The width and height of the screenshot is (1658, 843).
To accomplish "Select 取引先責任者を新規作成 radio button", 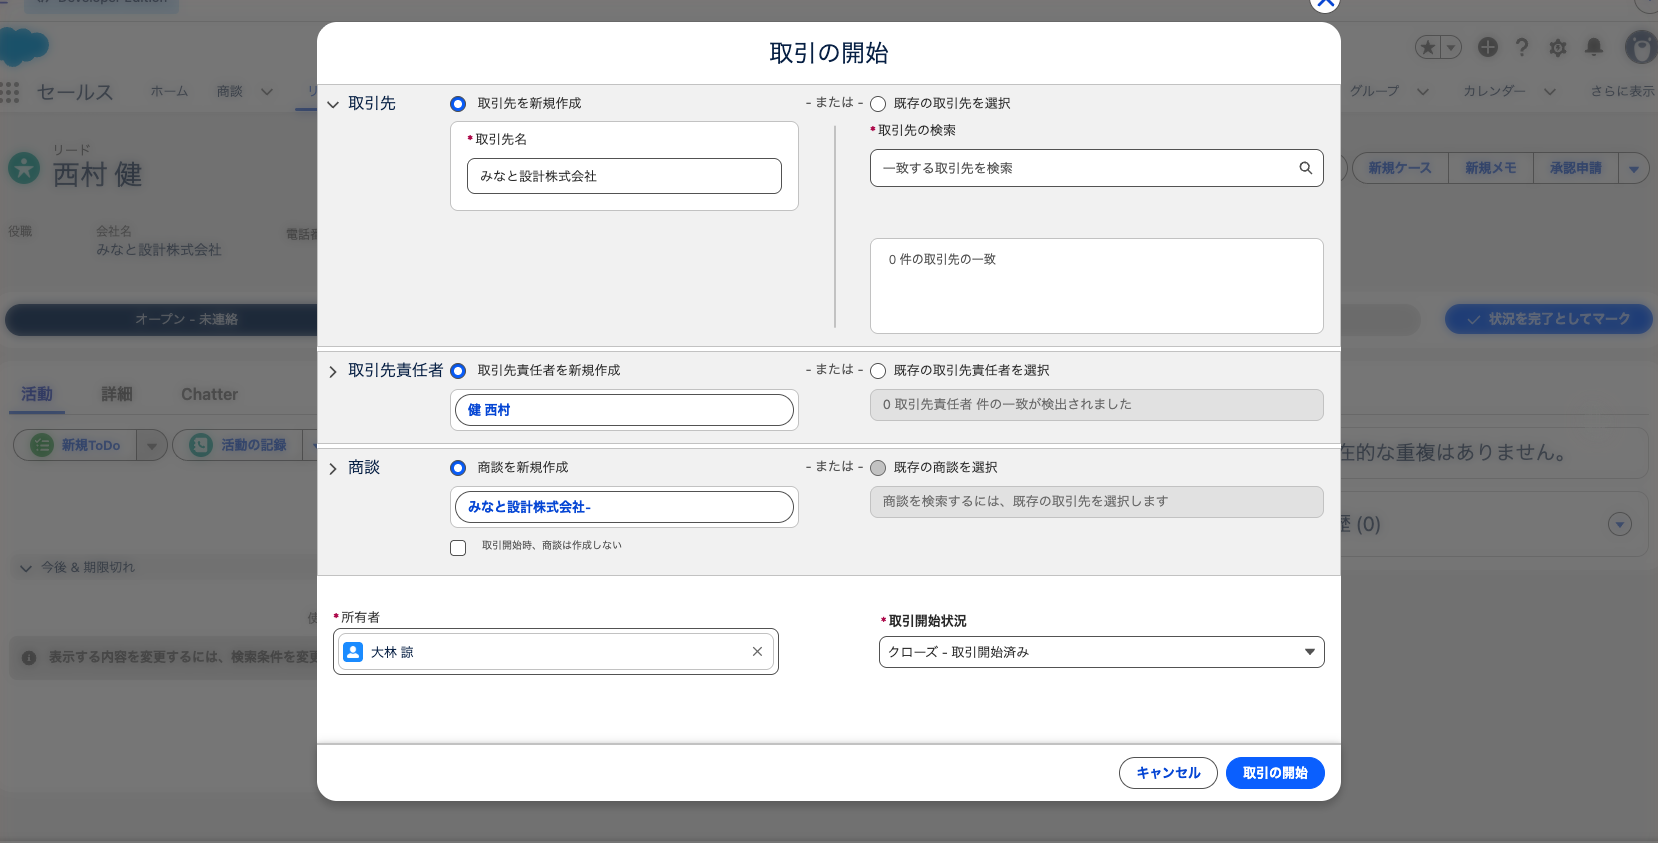I will (458, 371).
